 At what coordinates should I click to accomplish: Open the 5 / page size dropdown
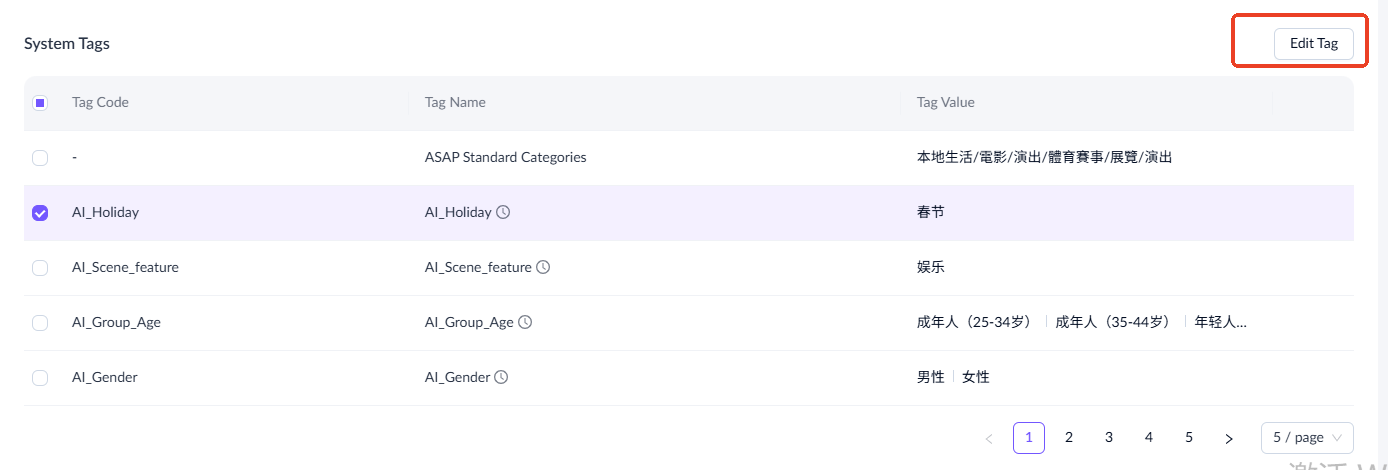click(x=1307, y=438)
